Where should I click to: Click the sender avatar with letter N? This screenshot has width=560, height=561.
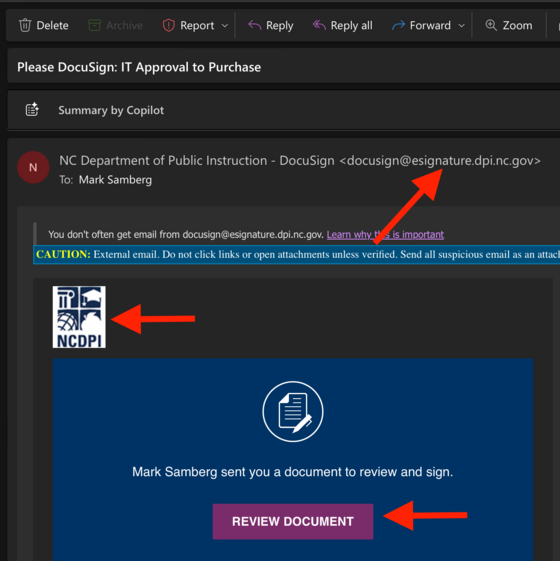(33, 167)
